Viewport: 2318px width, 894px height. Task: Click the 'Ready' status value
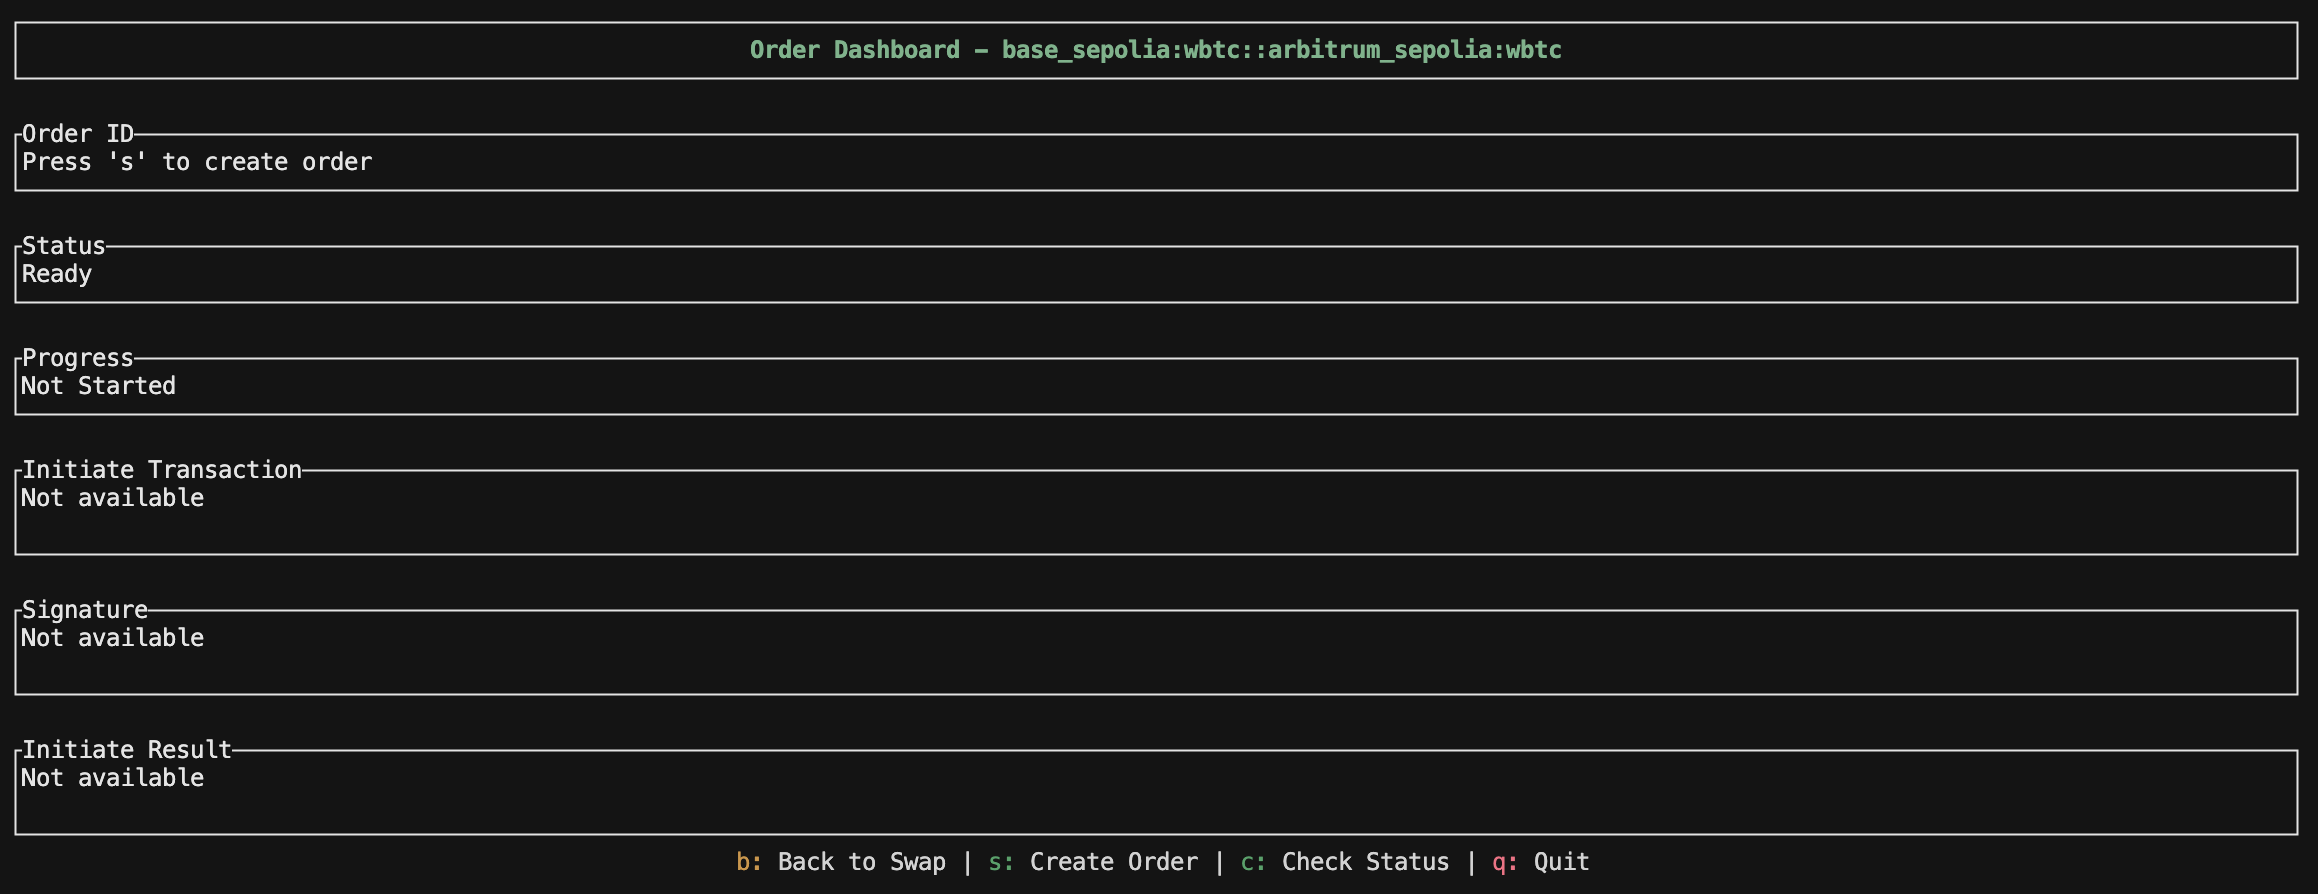coord(57,275)
